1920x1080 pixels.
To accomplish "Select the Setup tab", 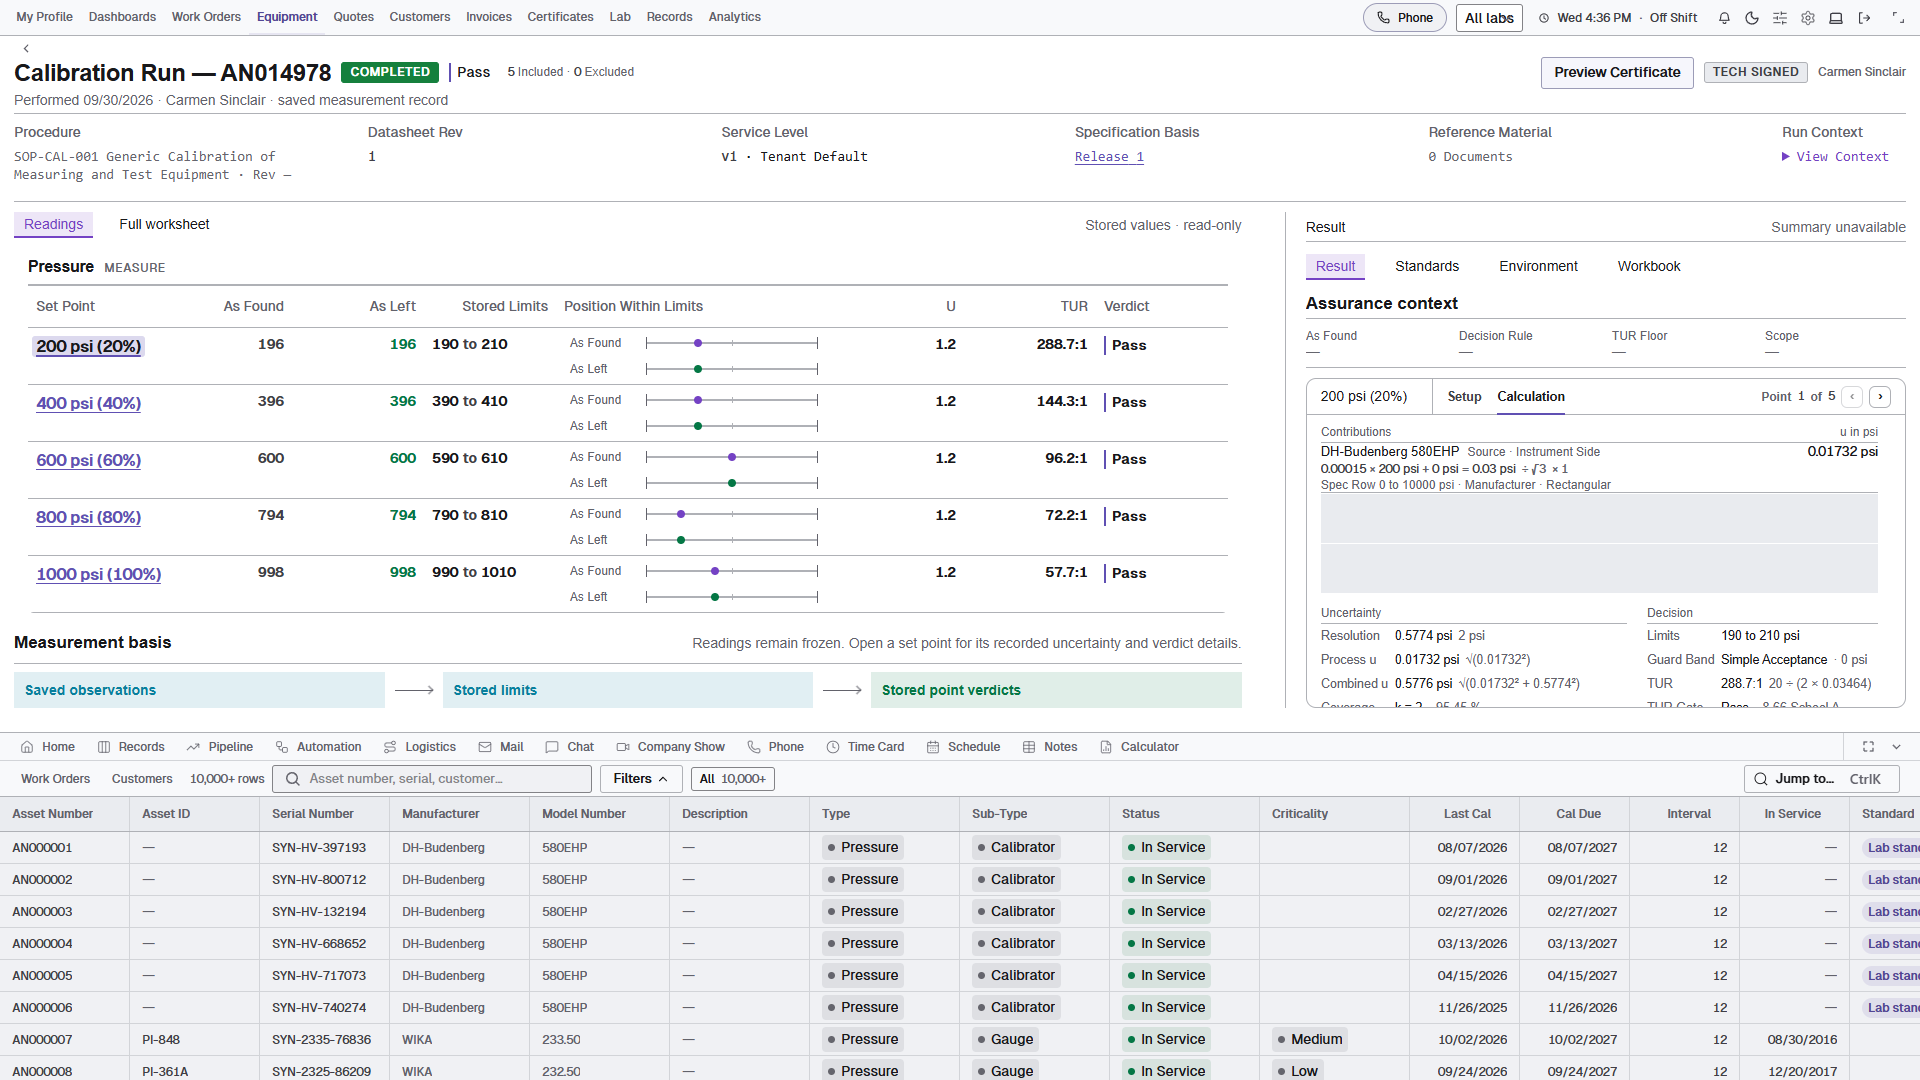I will pos(1464,397).
